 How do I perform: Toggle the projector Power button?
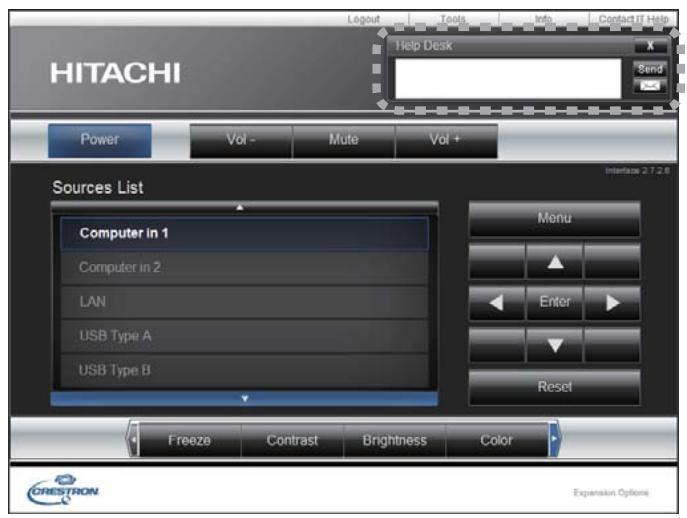(x=99, y=140)
